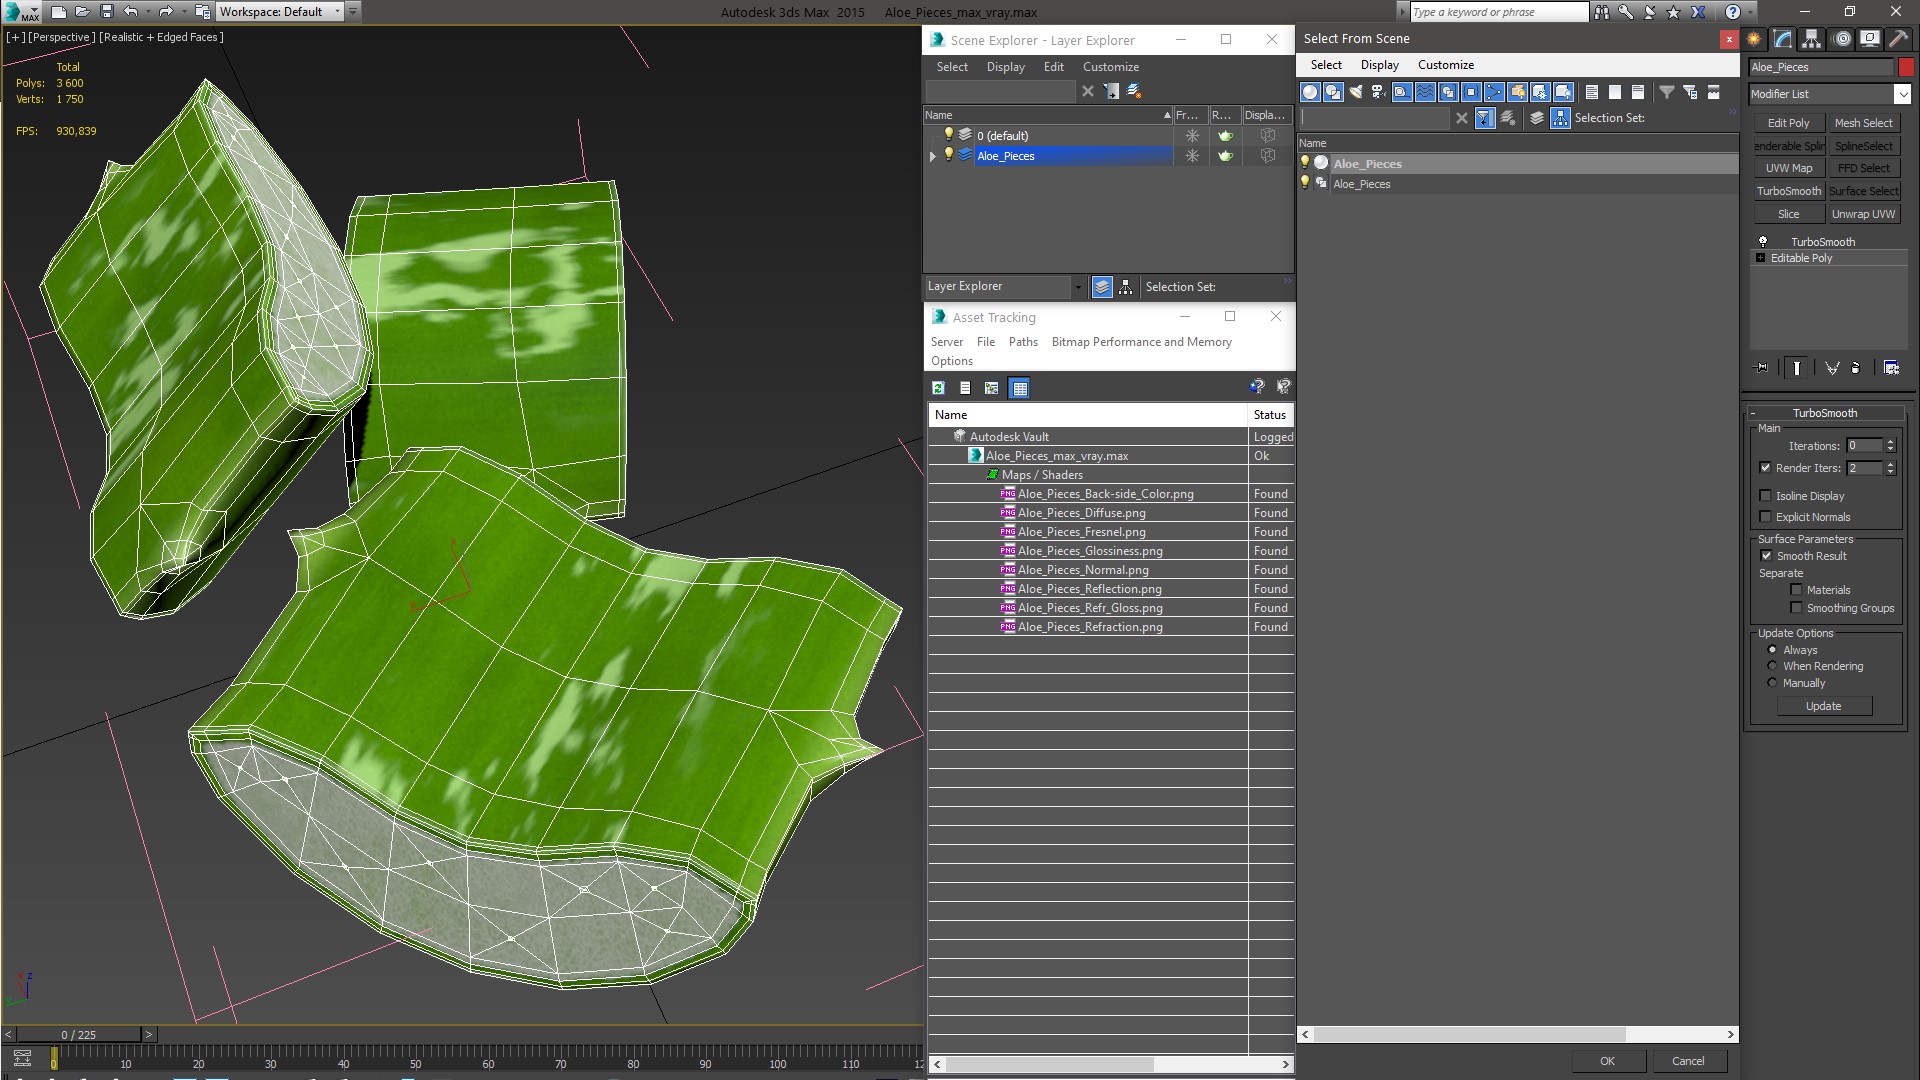Viewport: 1920px width, 1080px height.
Task: Click Pin Stack icon under modifier stack
Action: coord(1762,368)
